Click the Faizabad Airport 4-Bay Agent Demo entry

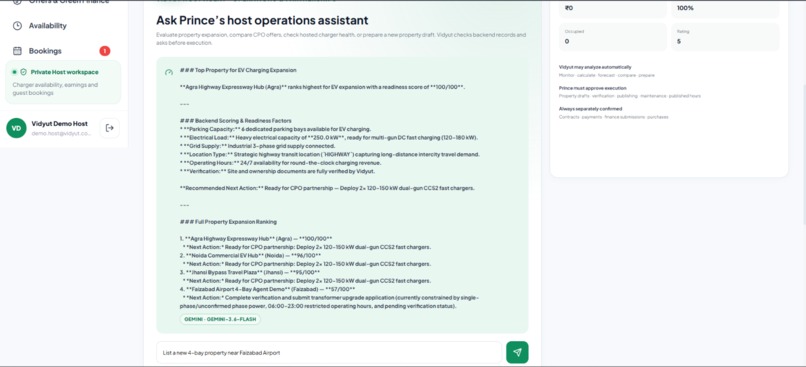[x=267, y=289]
